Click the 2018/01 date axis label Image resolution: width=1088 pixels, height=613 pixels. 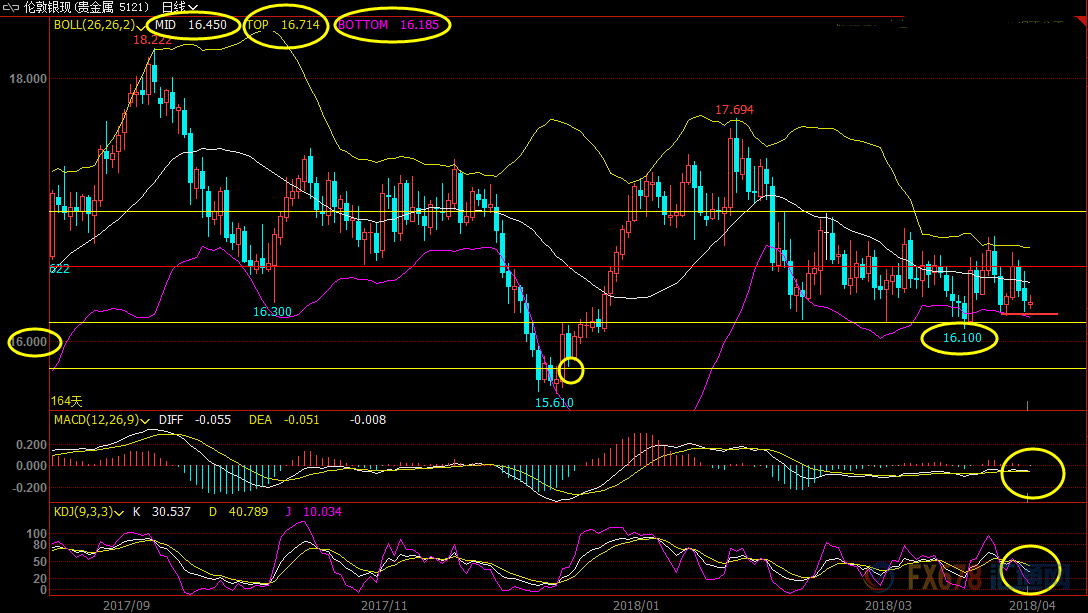tap(636, 605)
